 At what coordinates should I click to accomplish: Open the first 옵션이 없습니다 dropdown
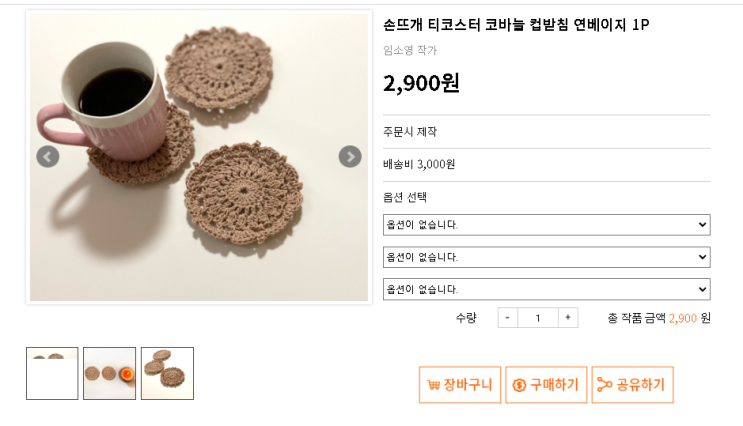point(546,225)
